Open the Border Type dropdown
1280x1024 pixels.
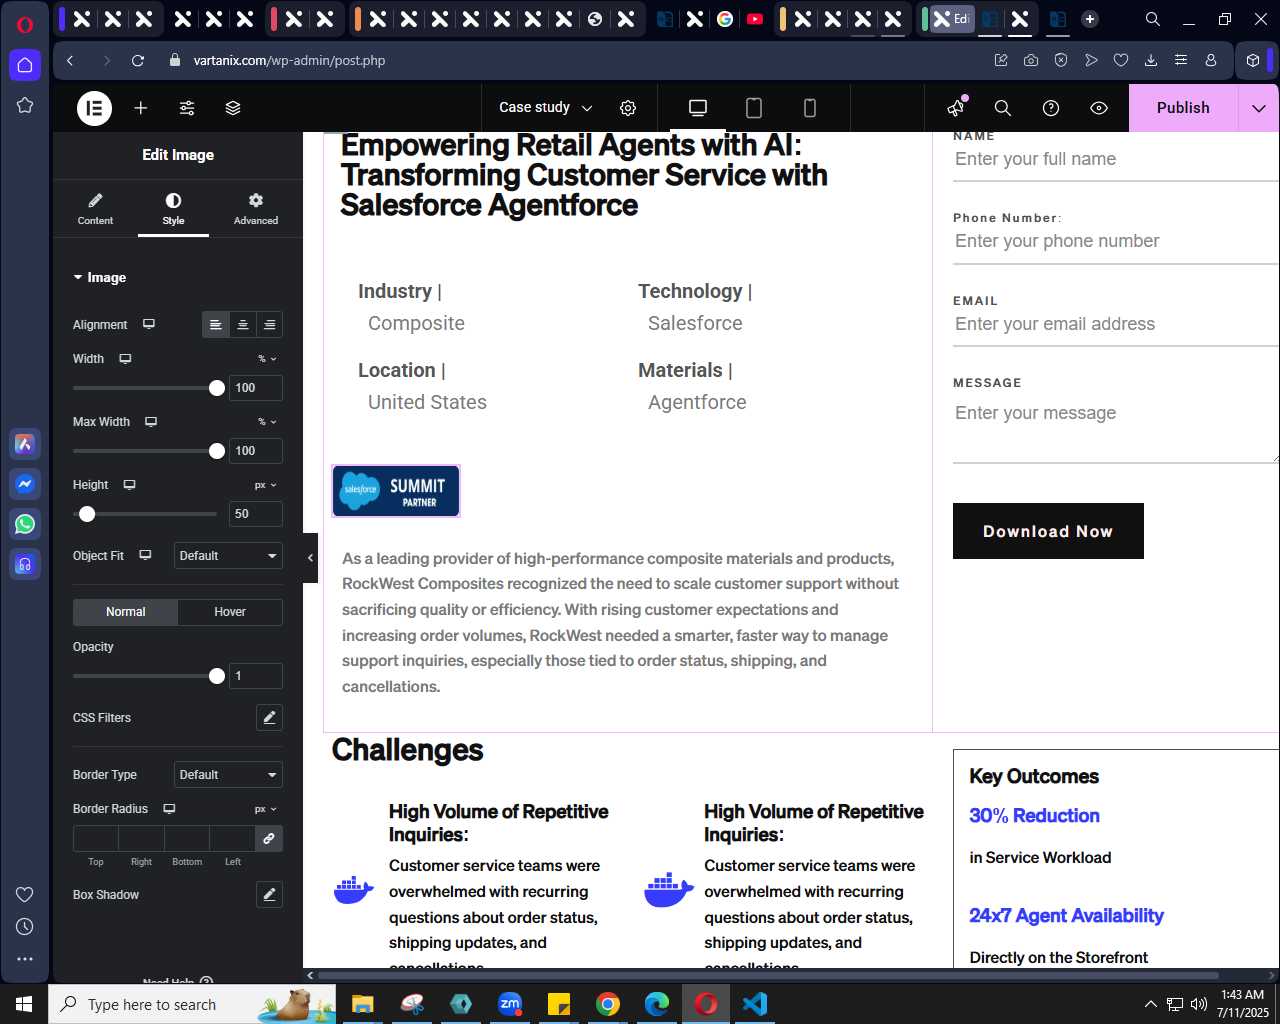[228, 774]
